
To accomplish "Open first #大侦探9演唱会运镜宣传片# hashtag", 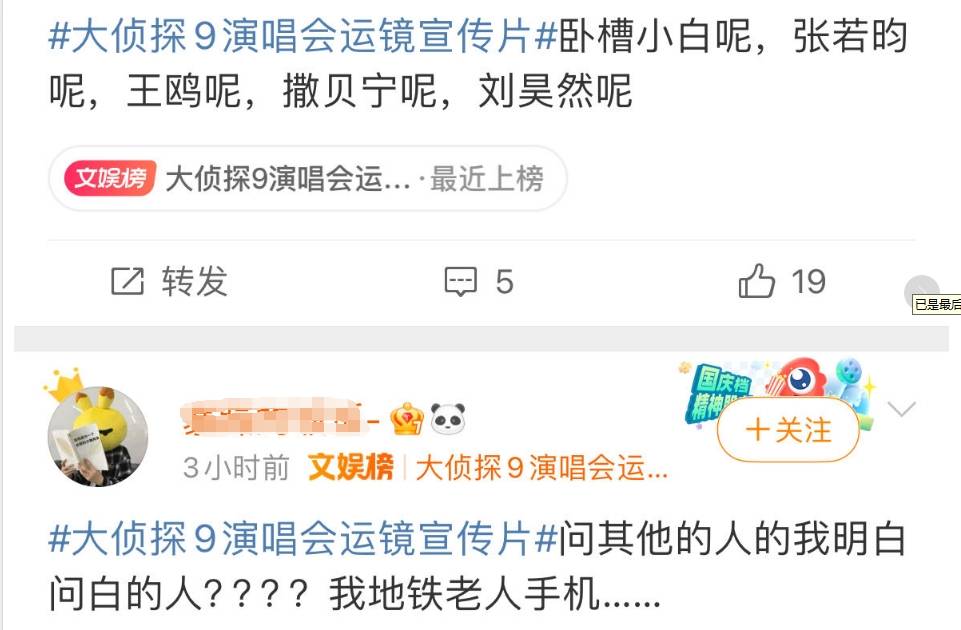I will 303,36.
